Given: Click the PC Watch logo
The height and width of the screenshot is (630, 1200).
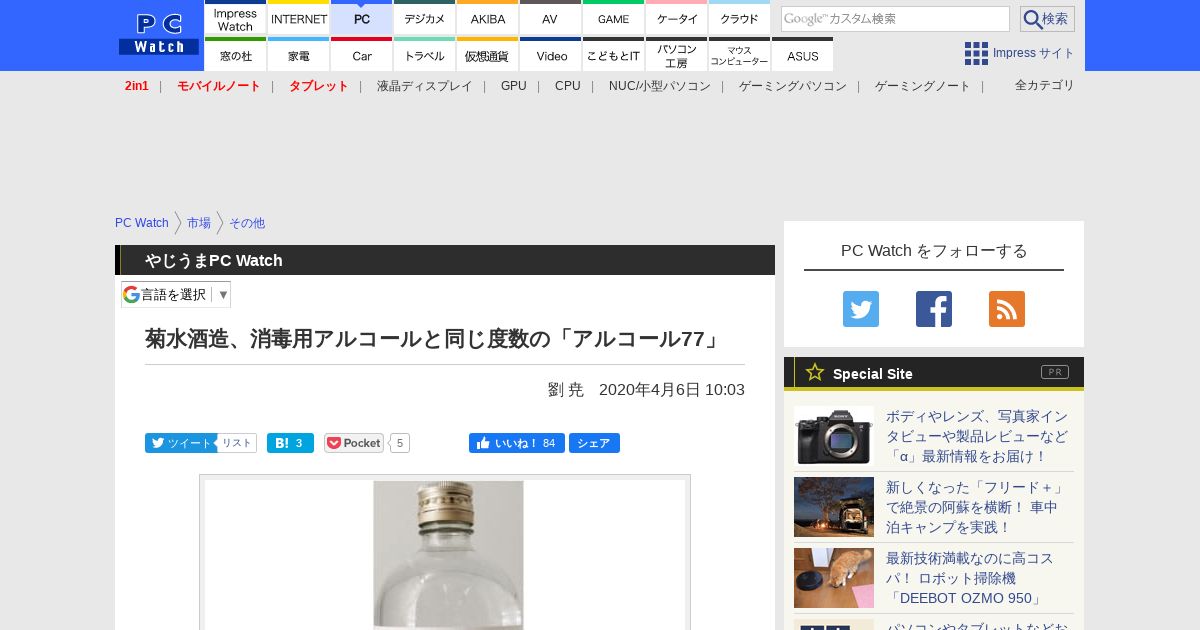Looking at the screenshot, I should (x=159, y=35).
